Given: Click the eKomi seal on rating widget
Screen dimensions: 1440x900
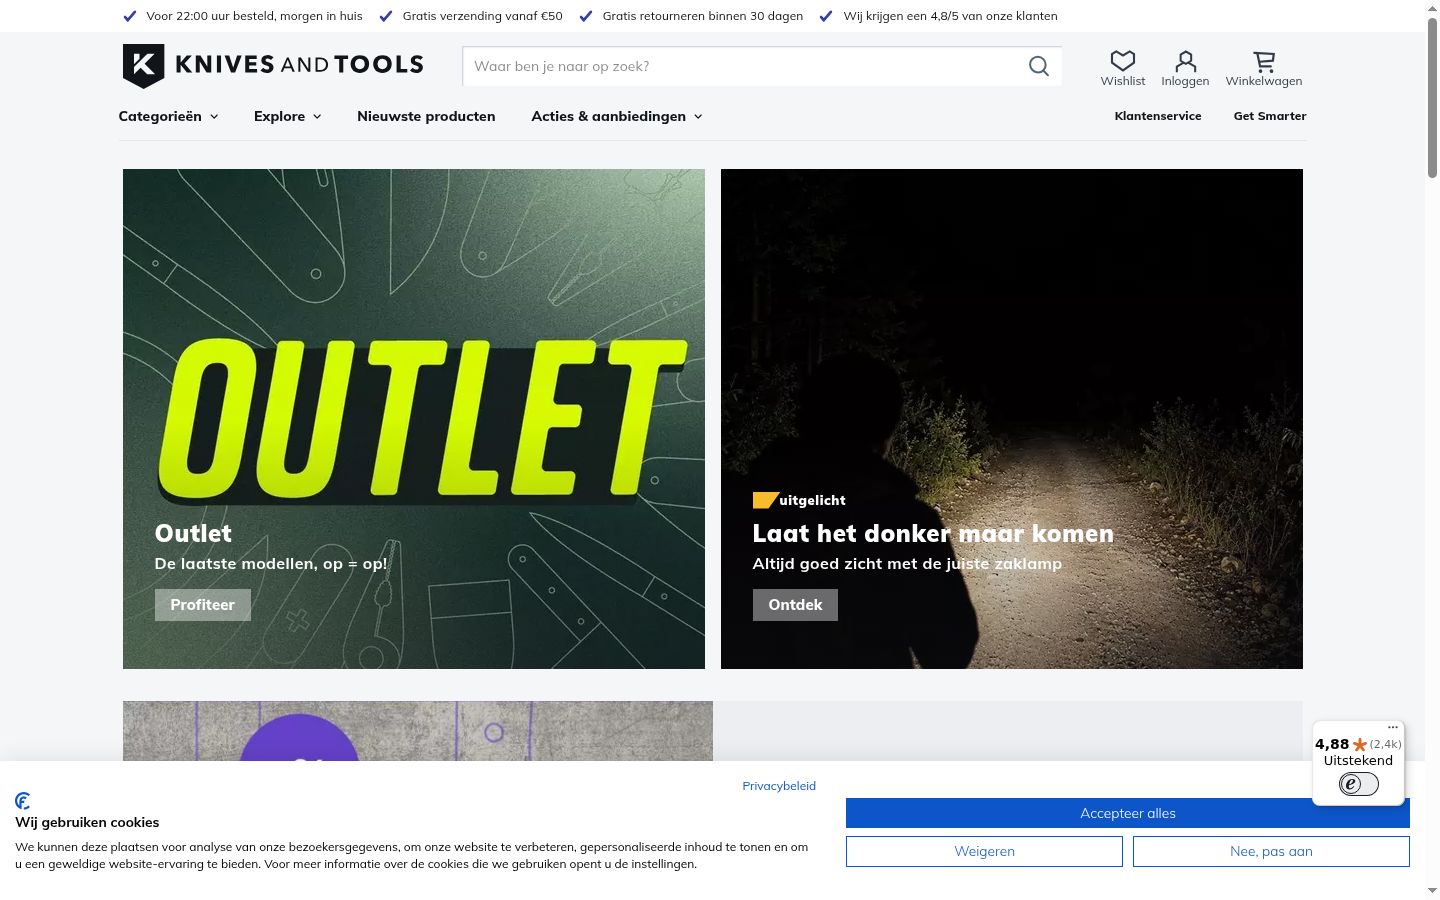Looking at the screenshot, I should pyautogui.click(x=1358, y=784).
